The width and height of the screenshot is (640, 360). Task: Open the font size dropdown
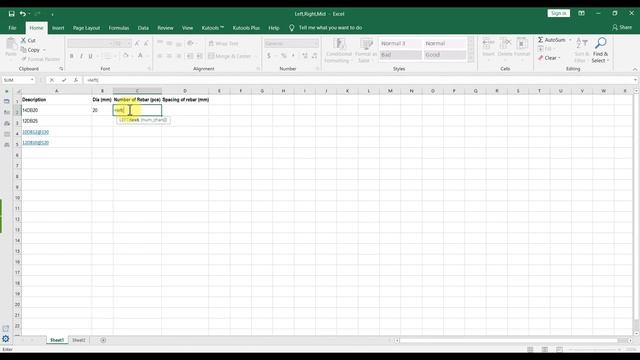click(x=129, y=43)
